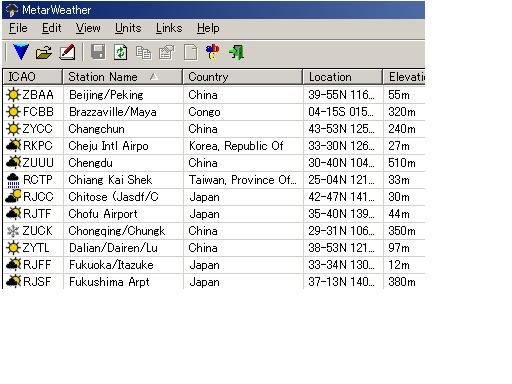
Task: Click partly cloudy icon for RKPC
Action: click(13, 146)
